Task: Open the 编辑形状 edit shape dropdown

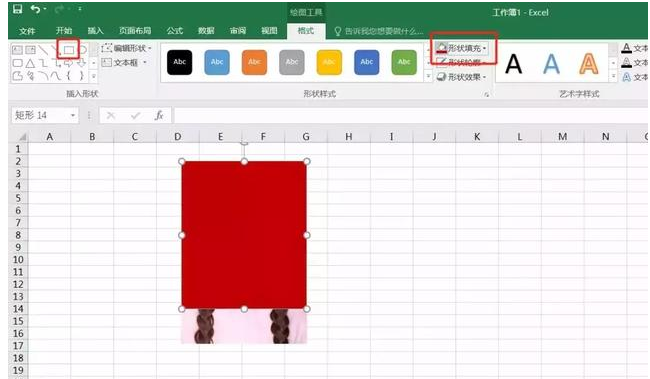Action: 126,49
